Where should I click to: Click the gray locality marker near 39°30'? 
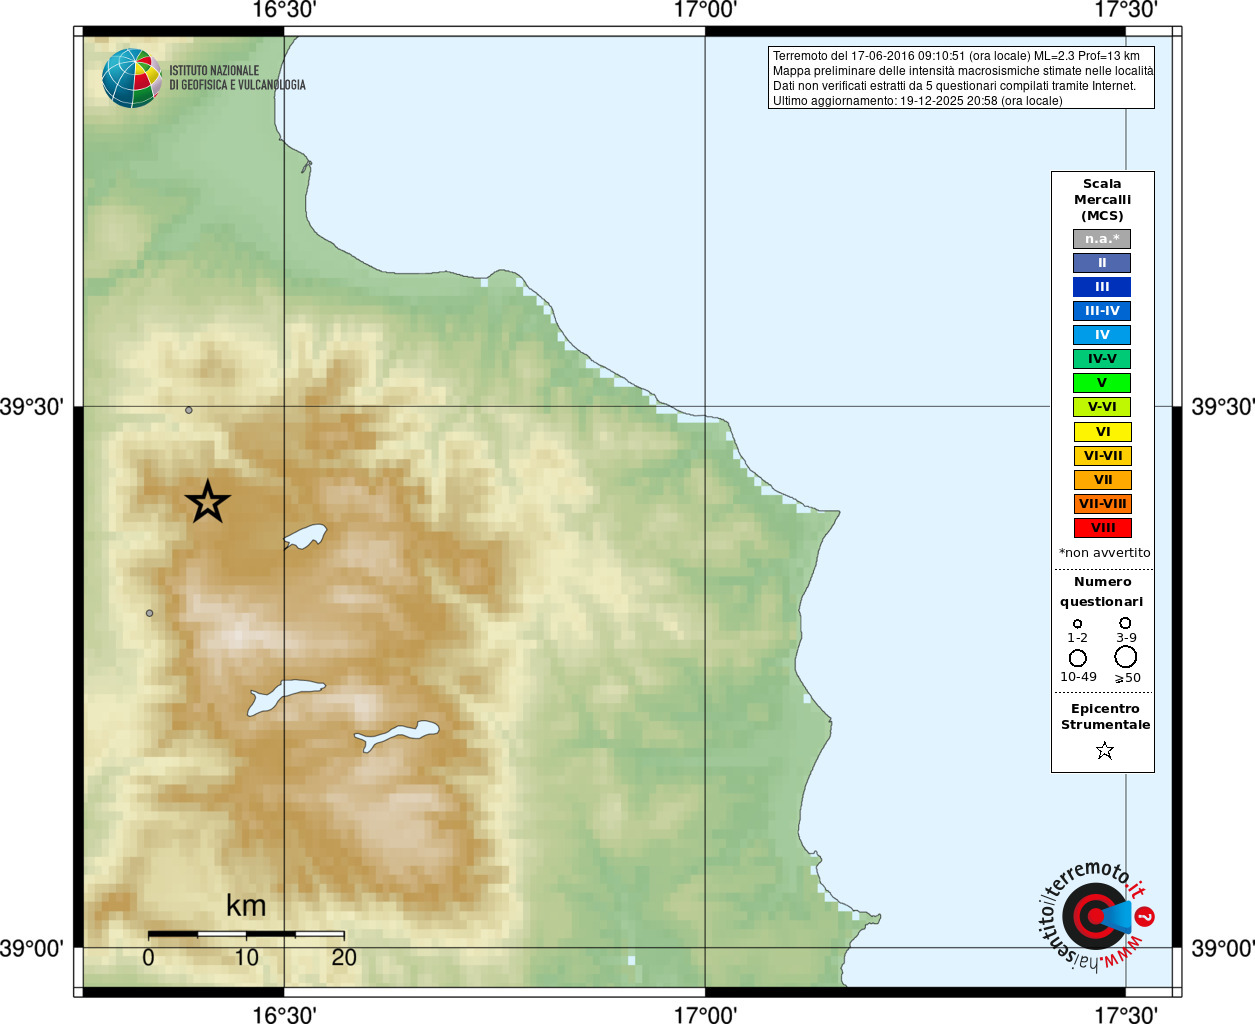click(188, 410)
